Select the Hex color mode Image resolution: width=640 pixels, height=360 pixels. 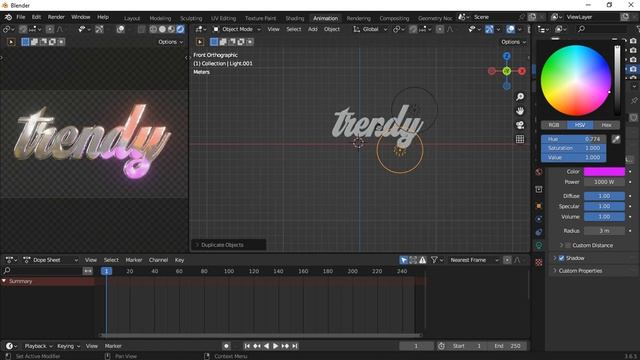607,125
